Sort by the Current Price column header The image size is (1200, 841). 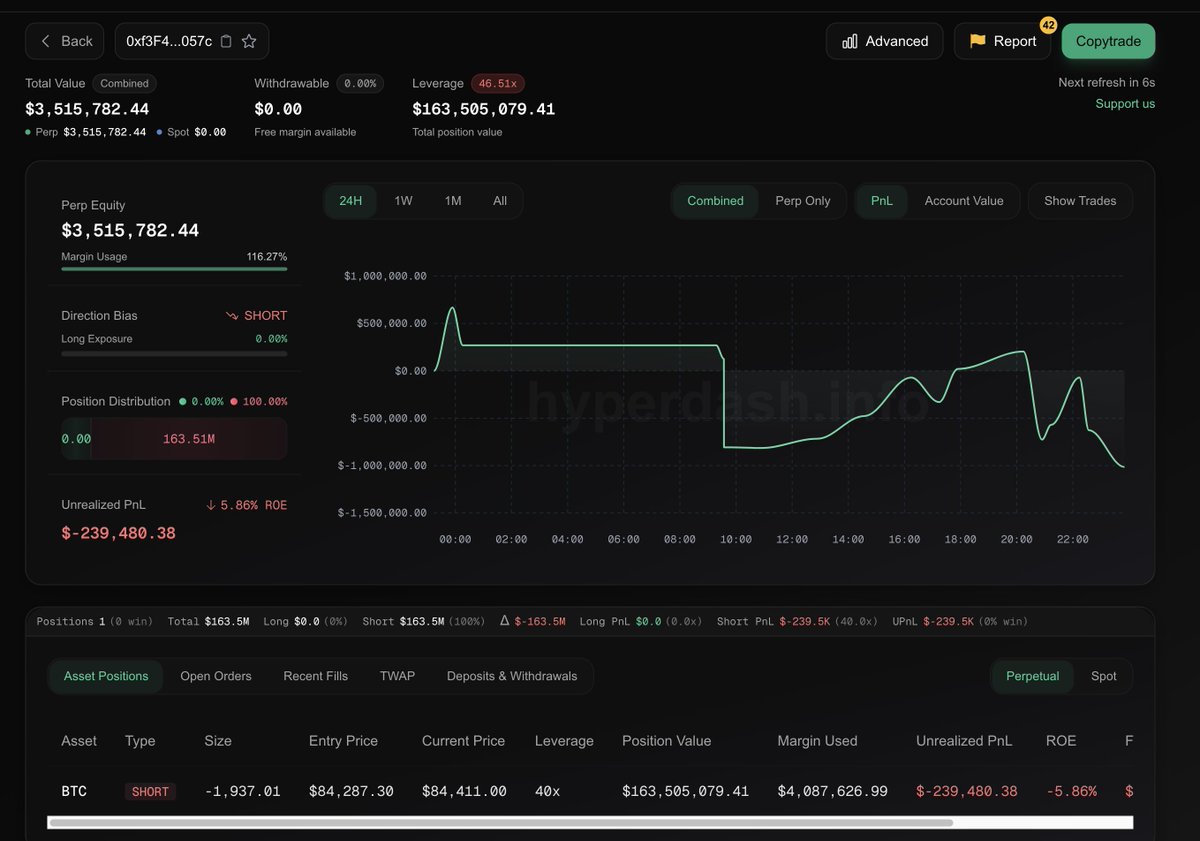coord(463,741)
